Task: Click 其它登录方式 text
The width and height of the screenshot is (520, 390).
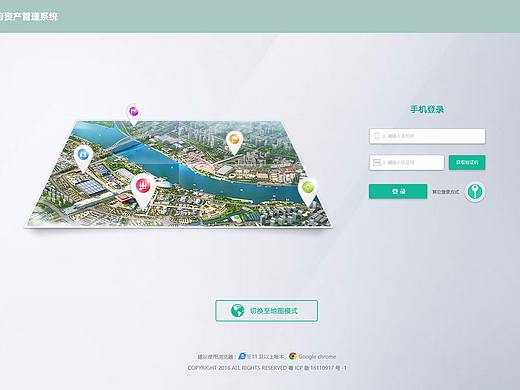Action: point(446,192)
